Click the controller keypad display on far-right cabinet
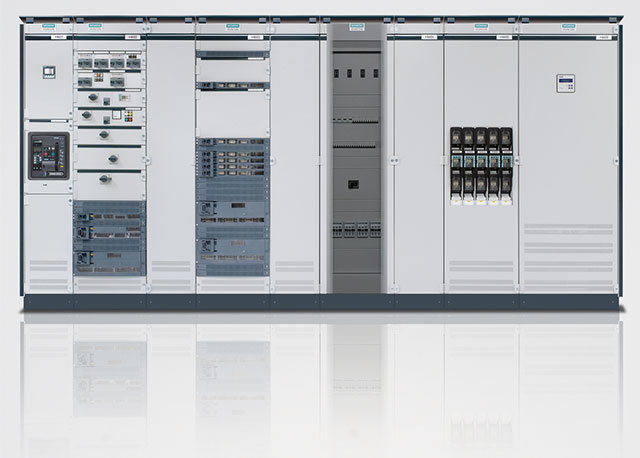 [565, 83]
